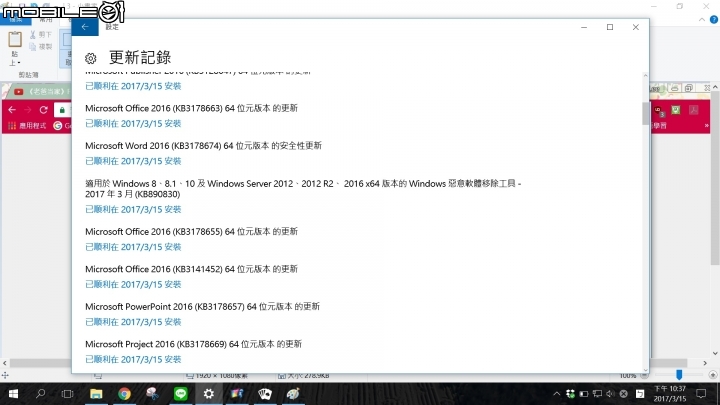Select the Microsoft Project 2016 (KB3178669) title
The height and width of the screenshot is (405, 720).
(193, 344)
